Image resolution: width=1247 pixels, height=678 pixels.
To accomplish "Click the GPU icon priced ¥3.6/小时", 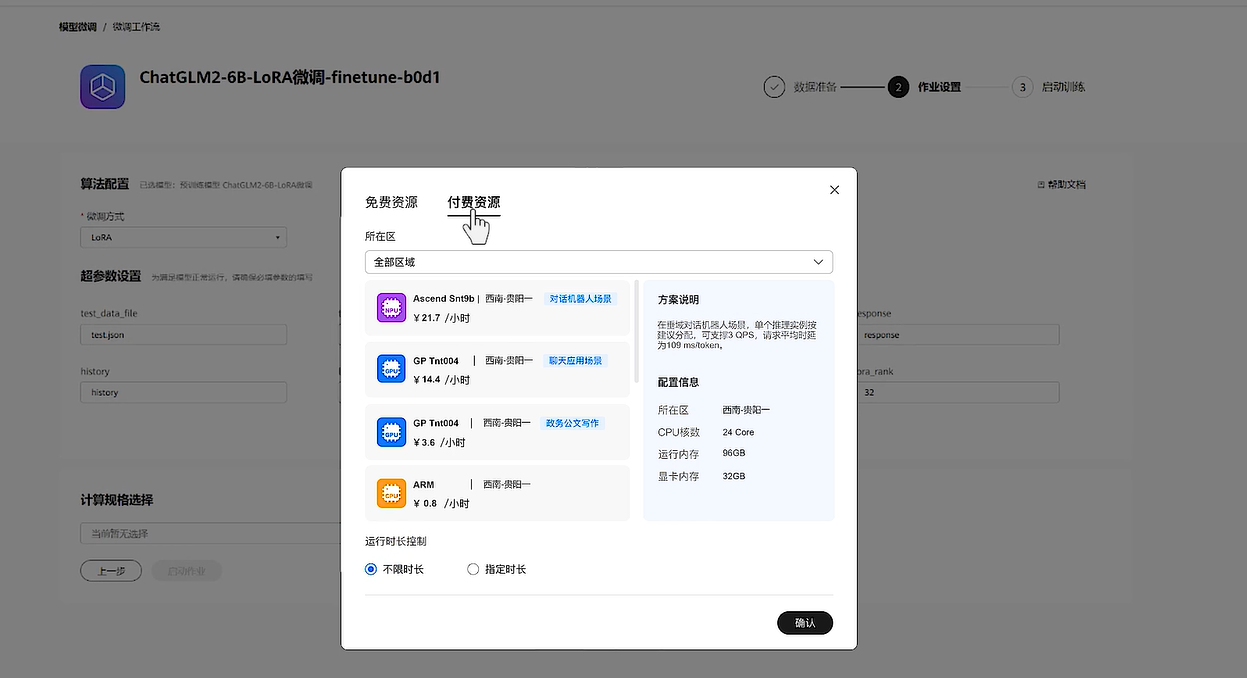I will pyautogui.click(x=391, y=432).
